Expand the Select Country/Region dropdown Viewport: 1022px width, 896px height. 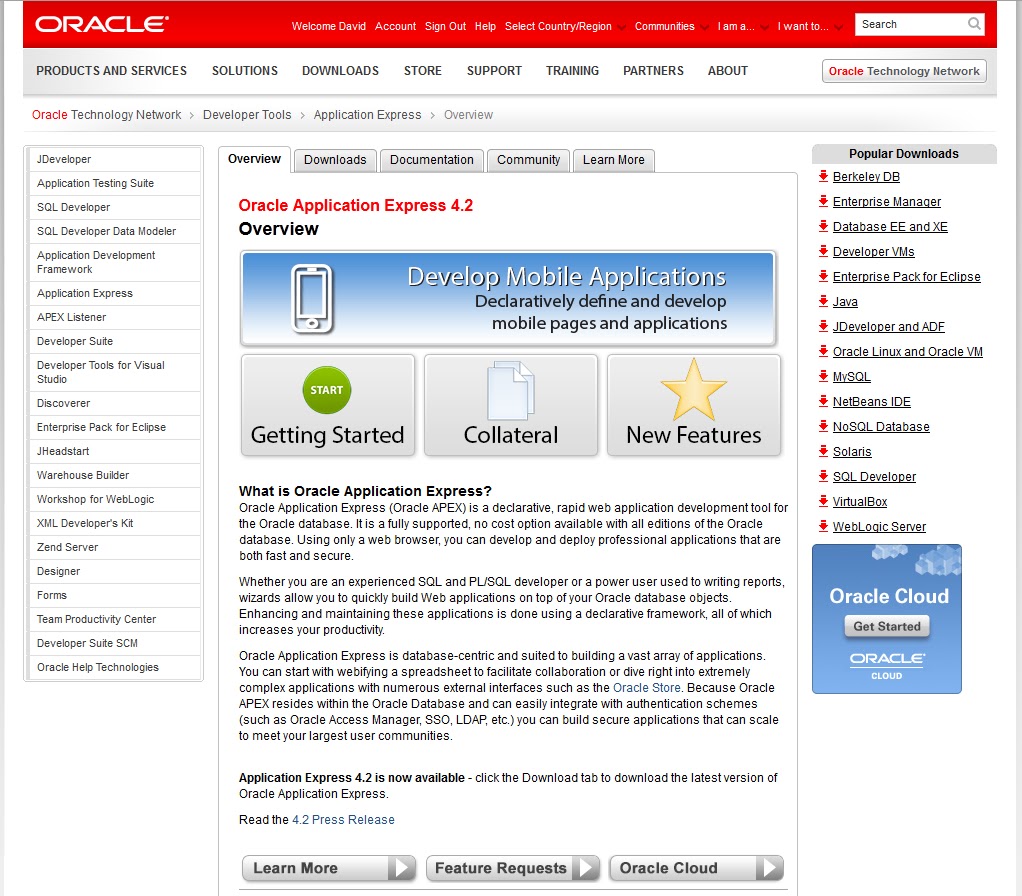[x=564, y=26]
